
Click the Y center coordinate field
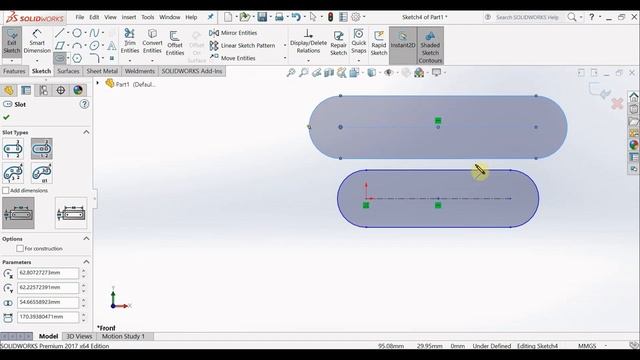coord(48,287)
